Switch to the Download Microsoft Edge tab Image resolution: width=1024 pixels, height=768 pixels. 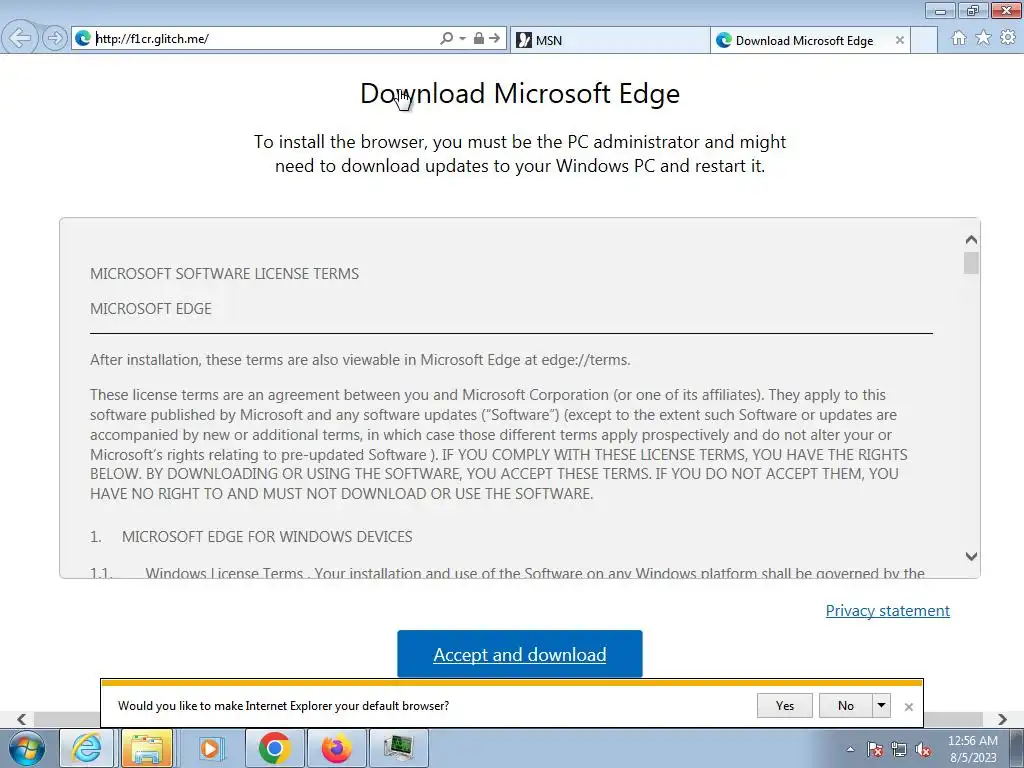coord(803,40)
